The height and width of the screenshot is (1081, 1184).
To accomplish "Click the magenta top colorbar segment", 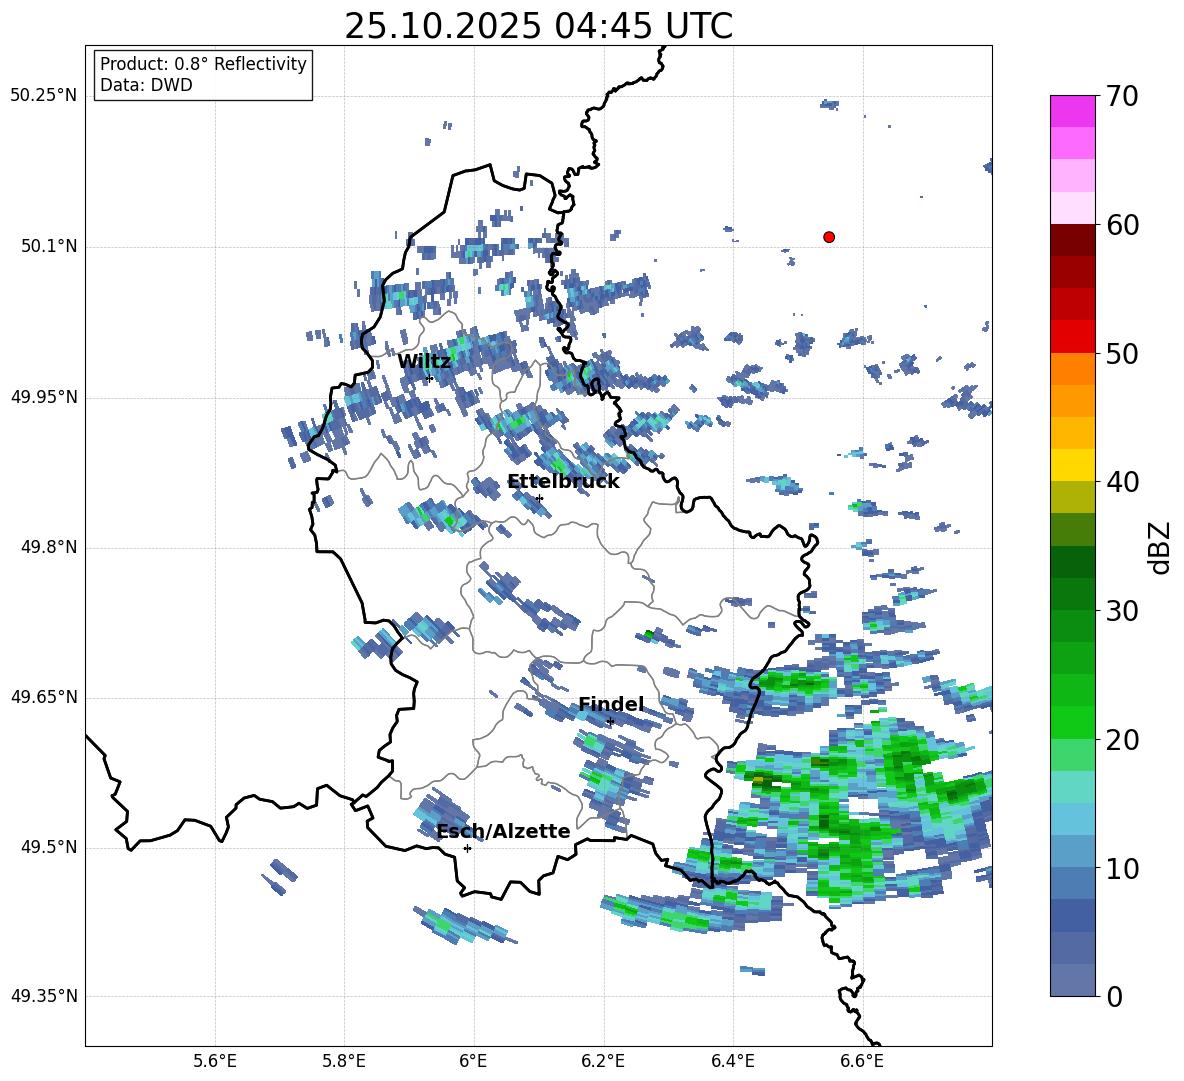I will click(1072, 111).
